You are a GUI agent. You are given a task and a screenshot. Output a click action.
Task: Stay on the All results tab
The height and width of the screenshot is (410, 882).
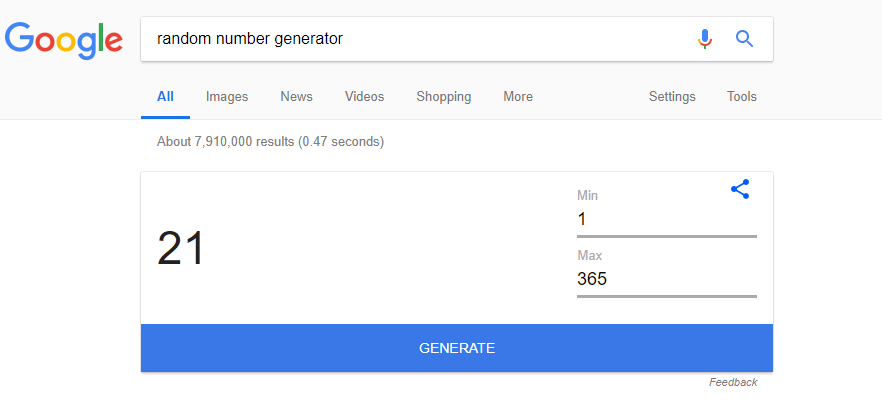pos(165,97)
